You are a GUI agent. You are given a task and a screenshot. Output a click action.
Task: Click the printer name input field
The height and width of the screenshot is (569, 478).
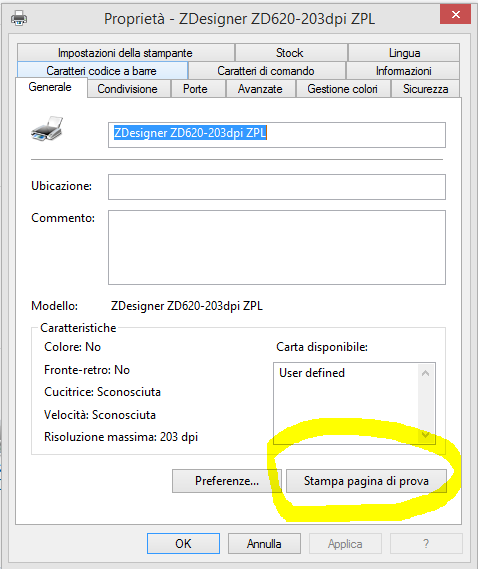click(x=277, y=135)
